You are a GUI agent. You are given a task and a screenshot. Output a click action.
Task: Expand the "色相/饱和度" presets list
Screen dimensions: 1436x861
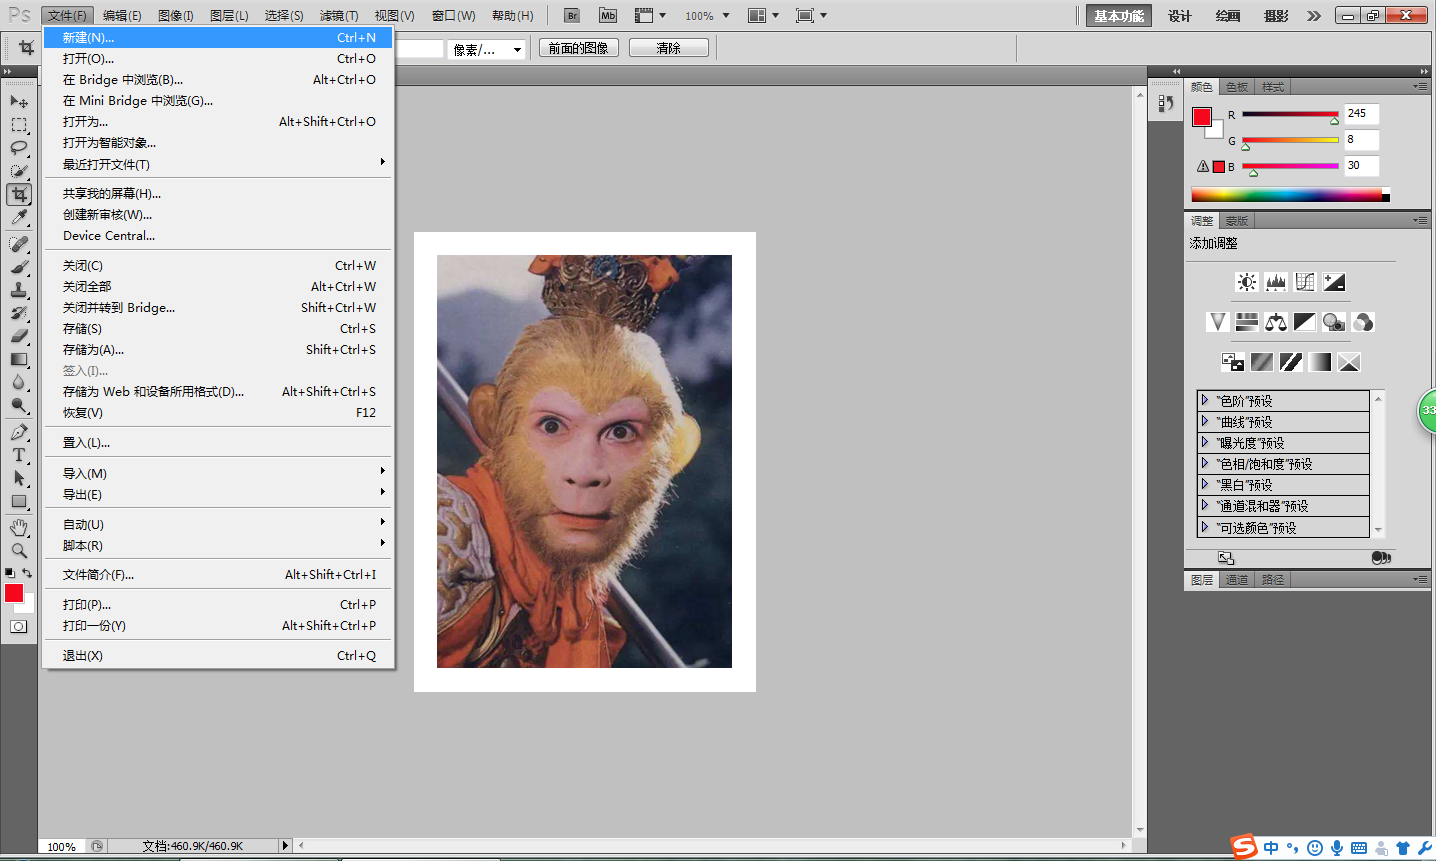(1205, 463)
